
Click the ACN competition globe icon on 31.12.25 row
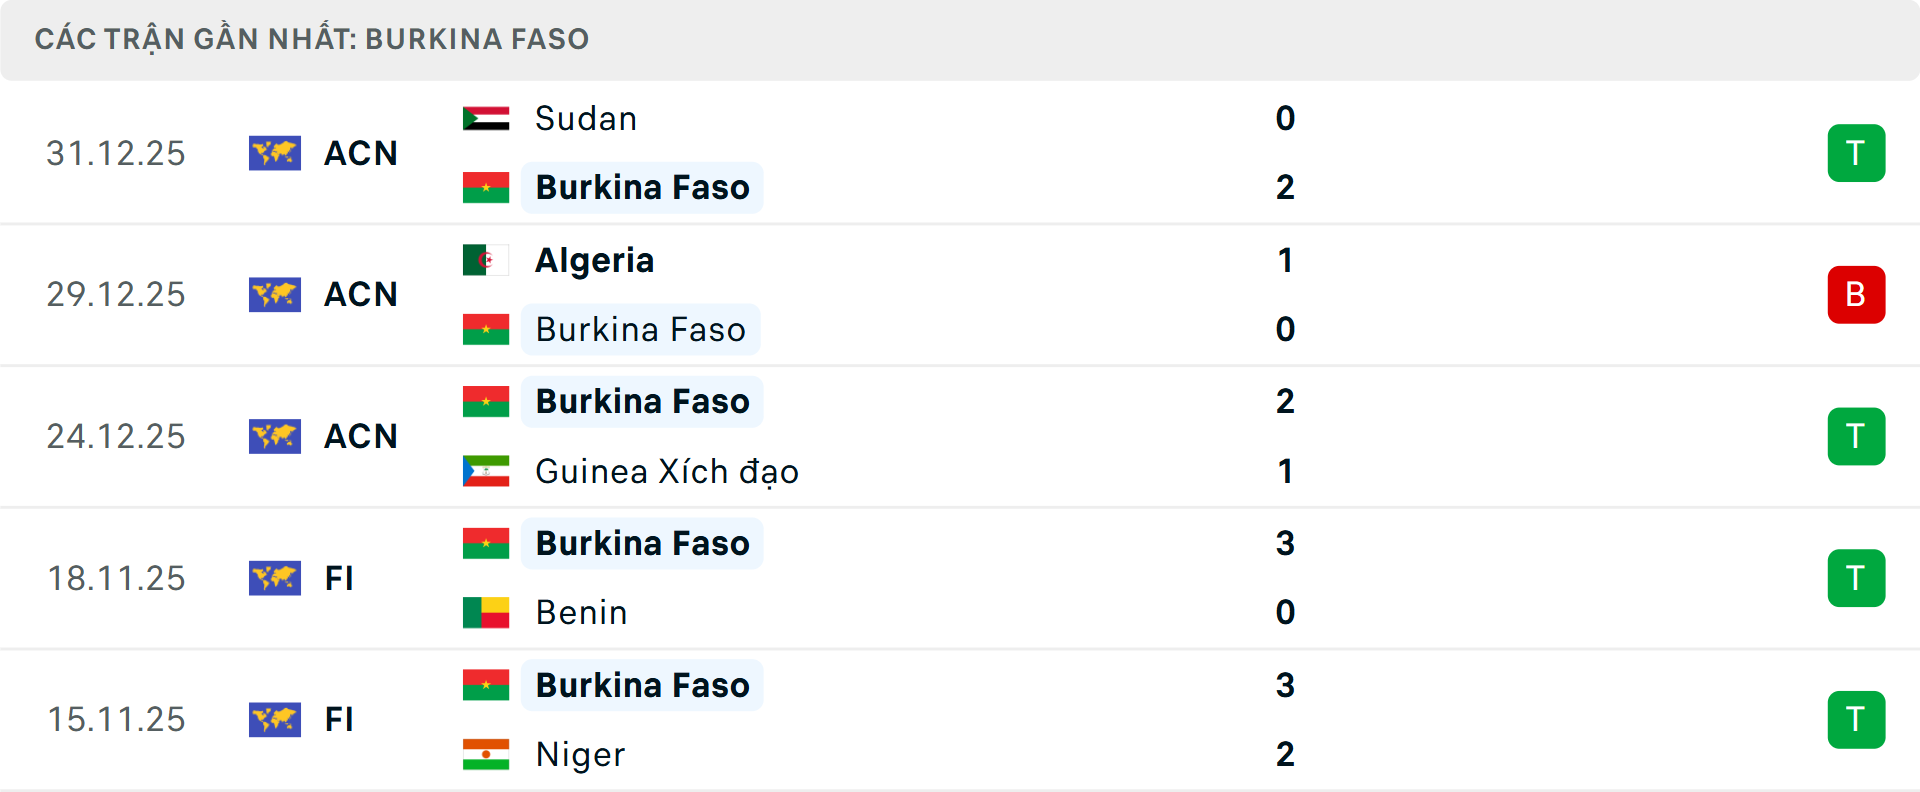pyautogui.click(x=275, y=153)
